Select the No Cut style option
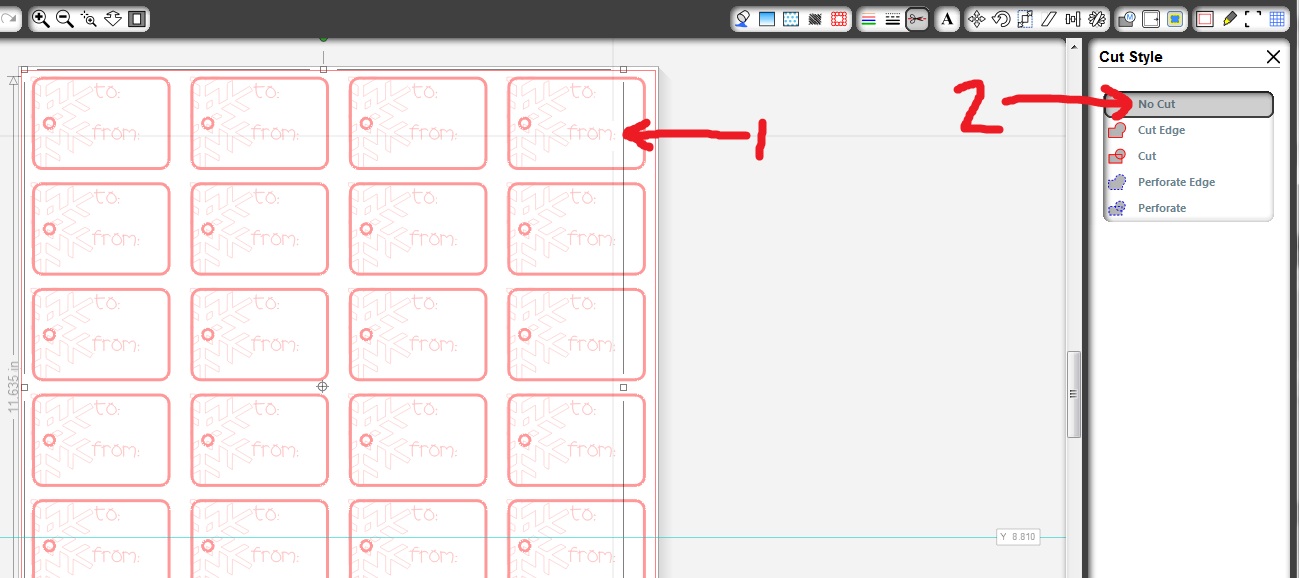 pyautogui.click(x=1189, y=104)
